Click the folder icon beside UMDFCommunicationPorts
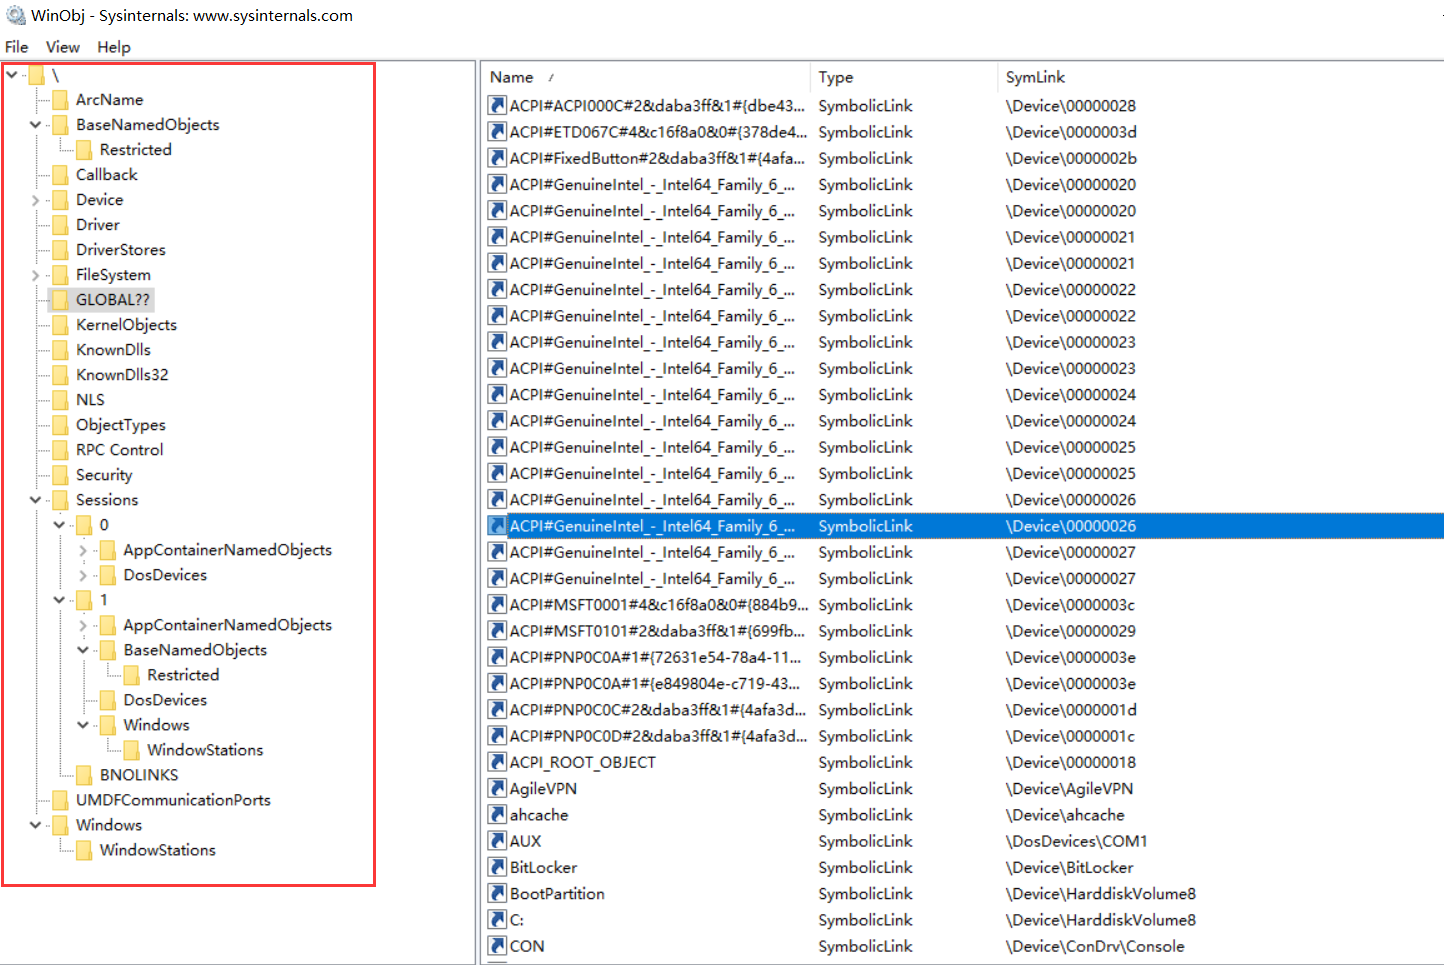This screenshot has width=1444, height=965. coord(60,800)
